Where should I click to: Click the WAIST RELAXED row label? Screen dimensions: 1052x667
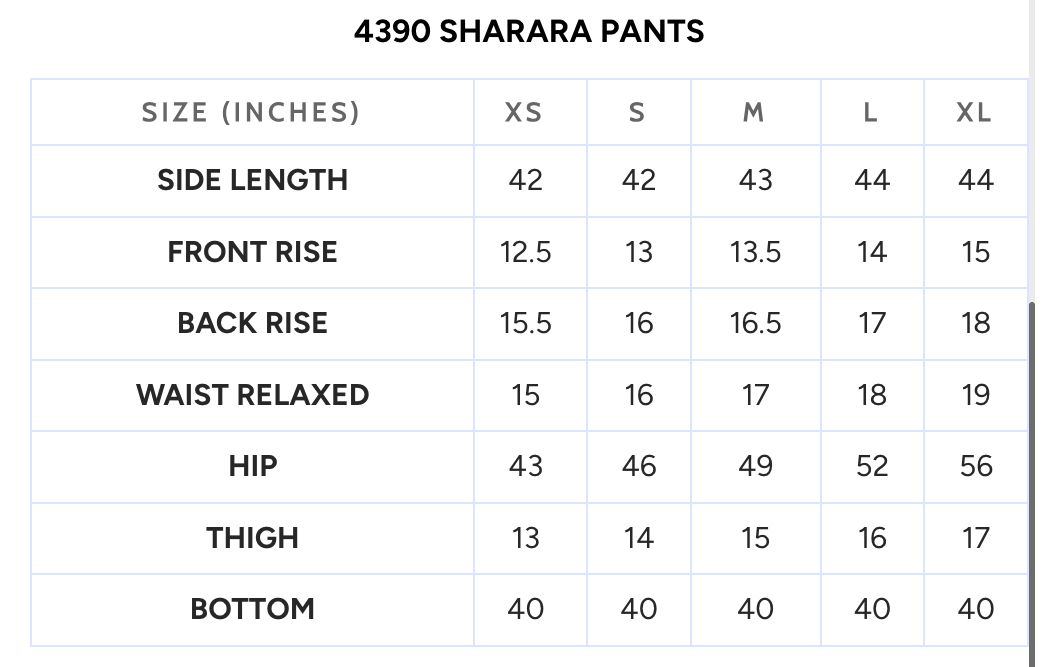252,395
